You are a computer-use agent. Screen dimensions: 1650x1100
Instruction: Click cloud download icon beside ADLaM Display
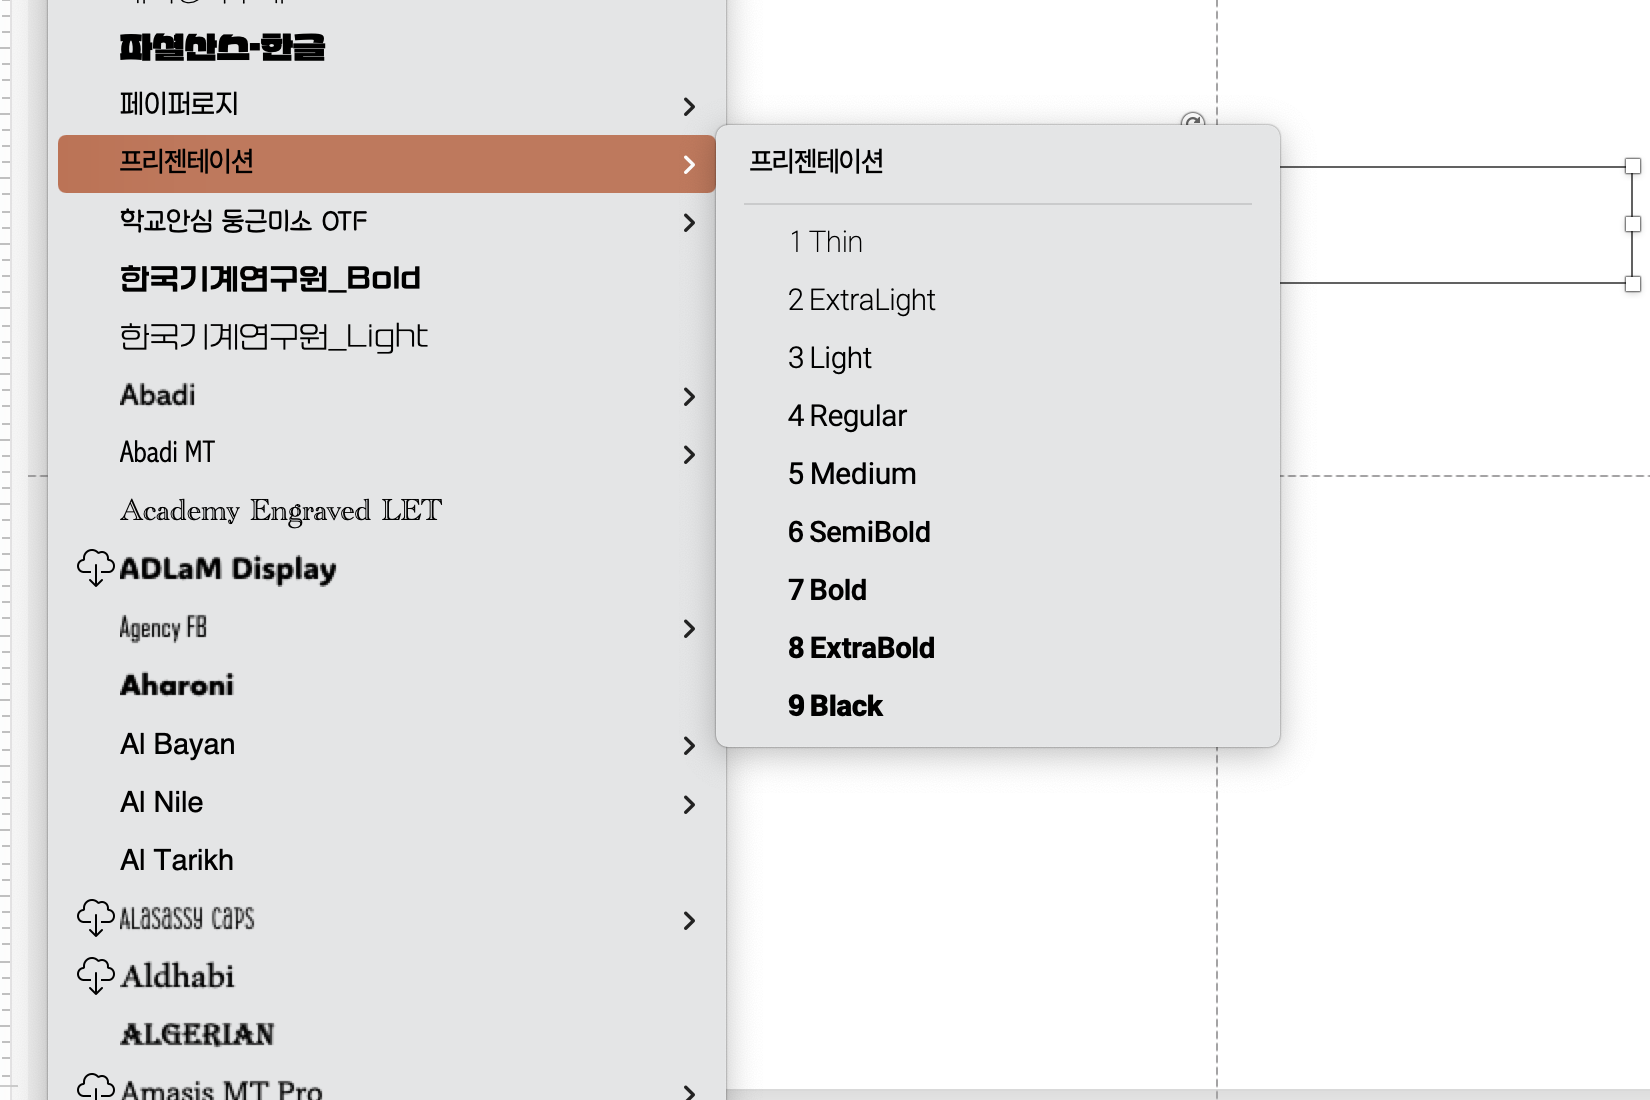click(x=96, y=568)
